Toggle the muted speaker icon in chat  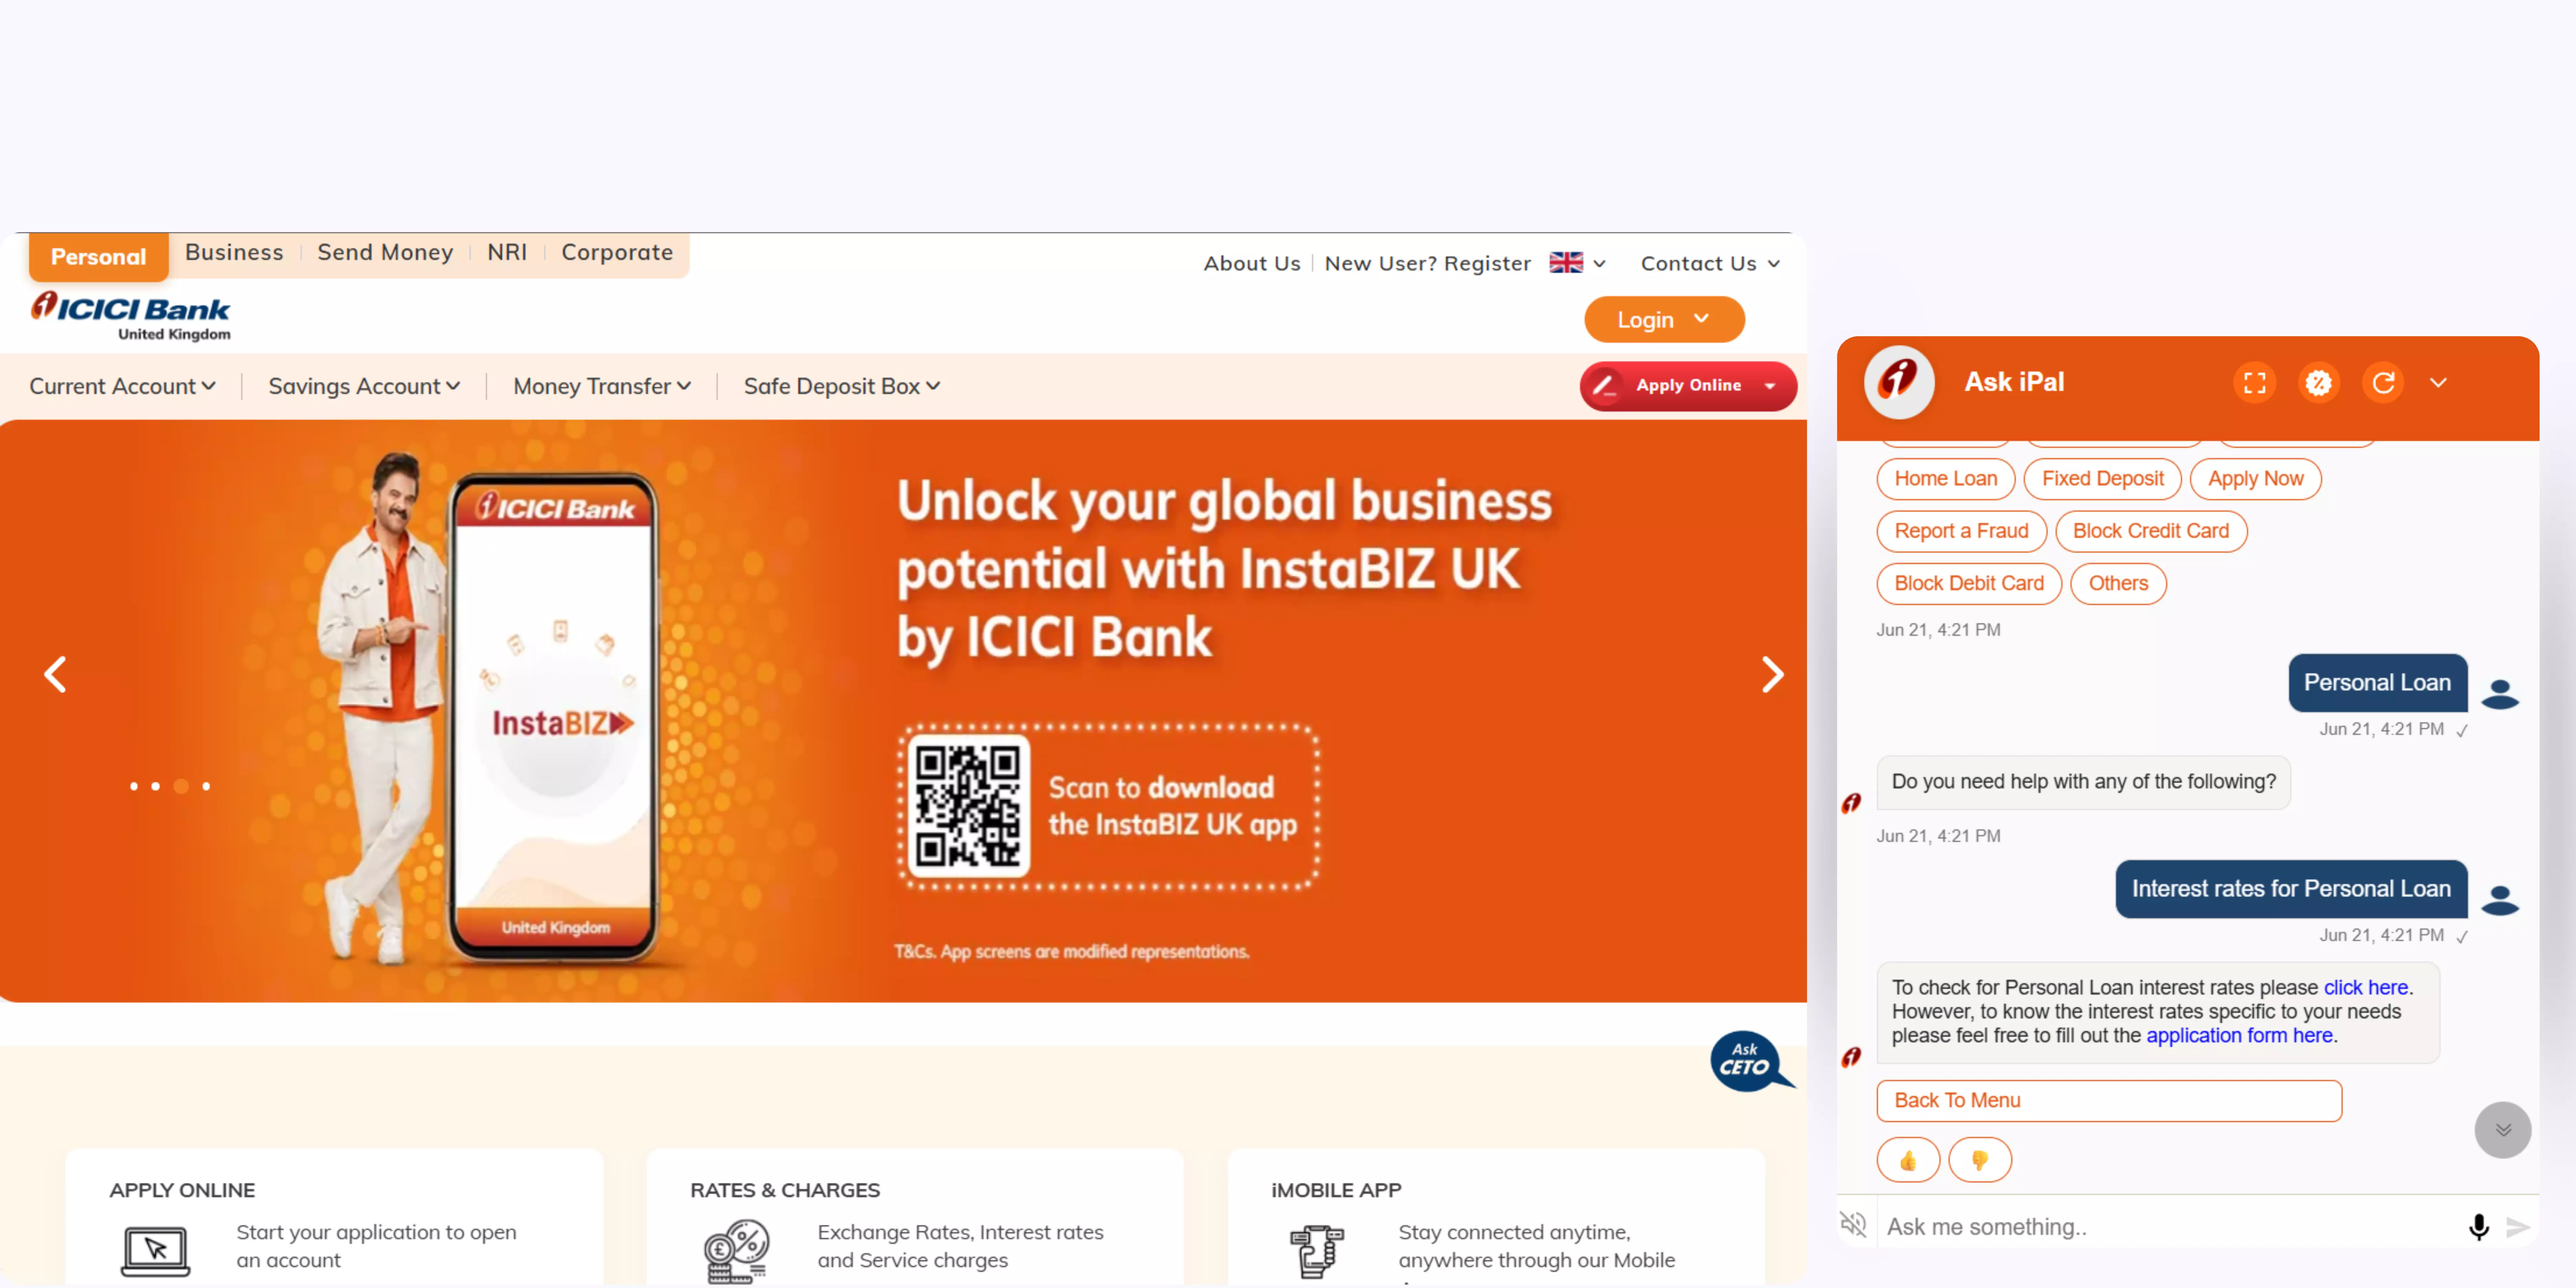tap(1853, 1224)
